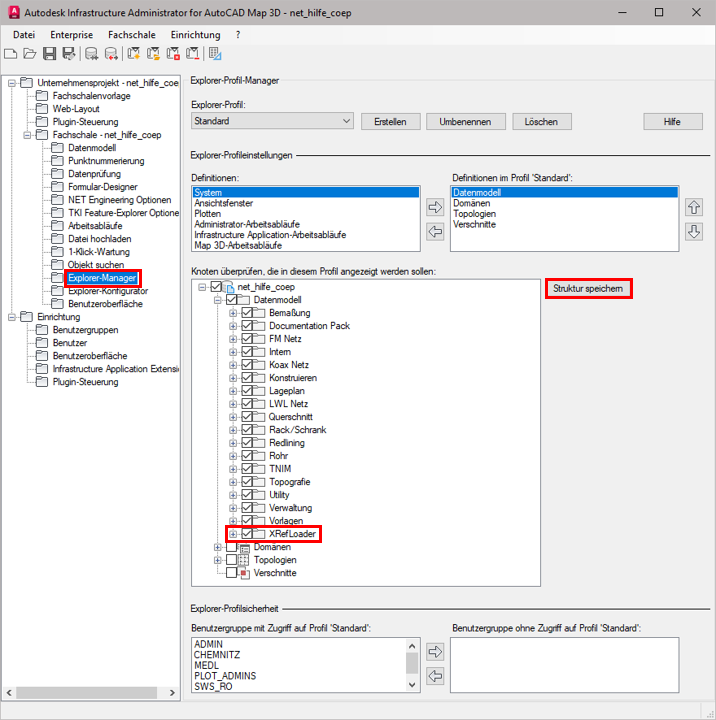Open the Einrichtung menu
This screenshot has width=716, height=720.
tap(196, 35)
